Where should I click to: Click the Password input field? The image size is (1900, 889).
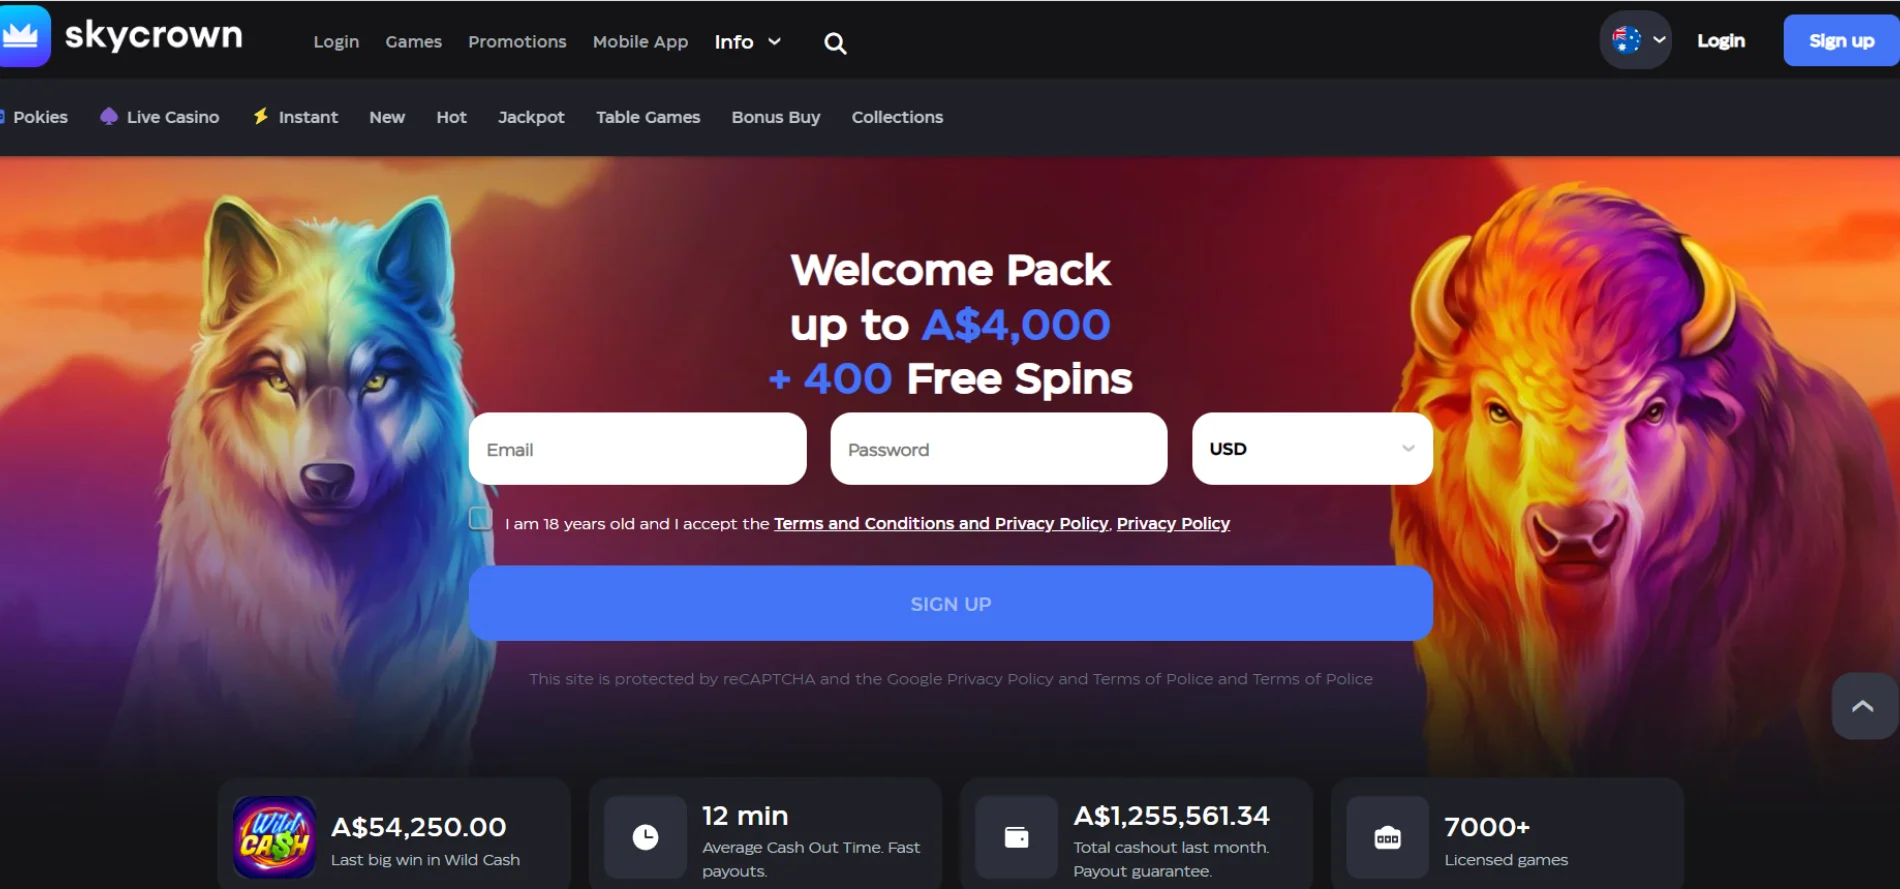click(998, 449)
